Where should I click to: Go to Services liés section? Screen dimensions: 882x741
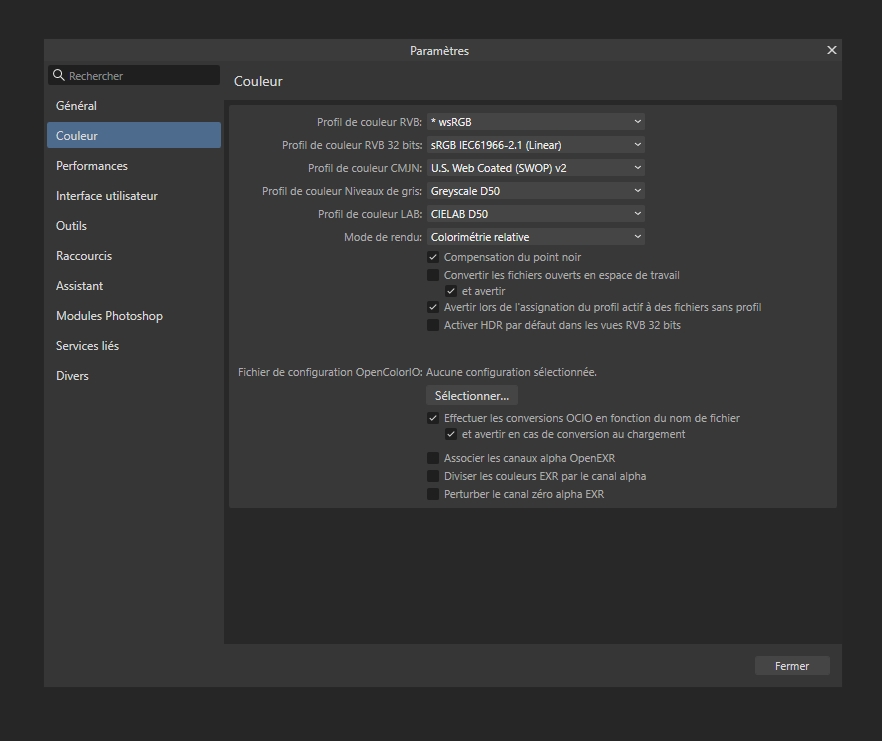[x=134, y=346]
